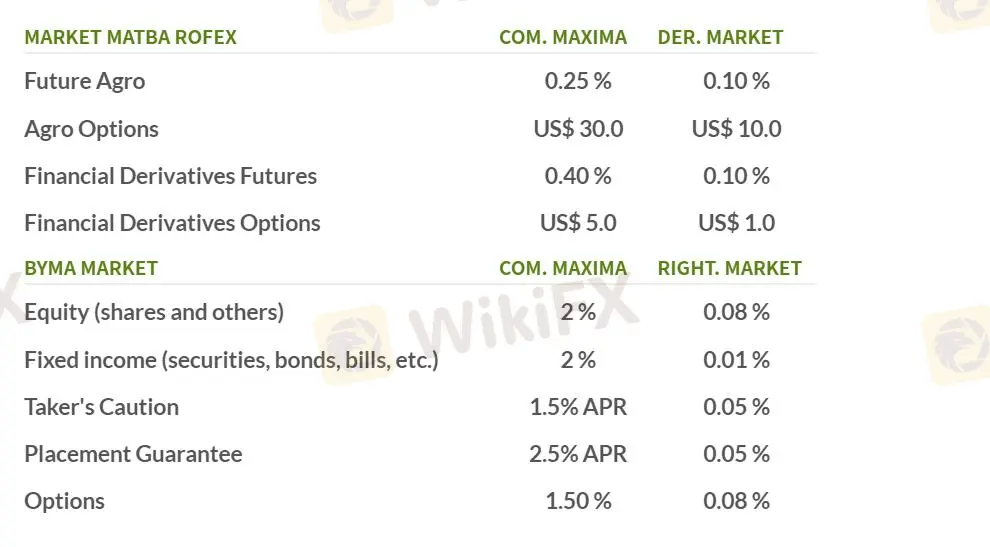Select the 1.50 % Options commission value
This screenshot has width=990, height=547.
point(578,501)
